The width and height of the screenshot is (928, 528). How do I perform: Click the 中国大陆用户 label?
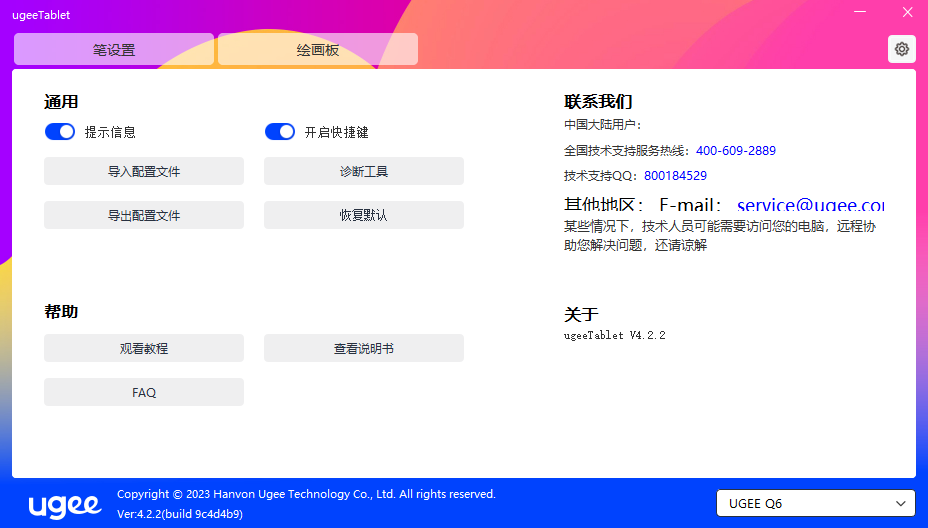click(602, 125)
